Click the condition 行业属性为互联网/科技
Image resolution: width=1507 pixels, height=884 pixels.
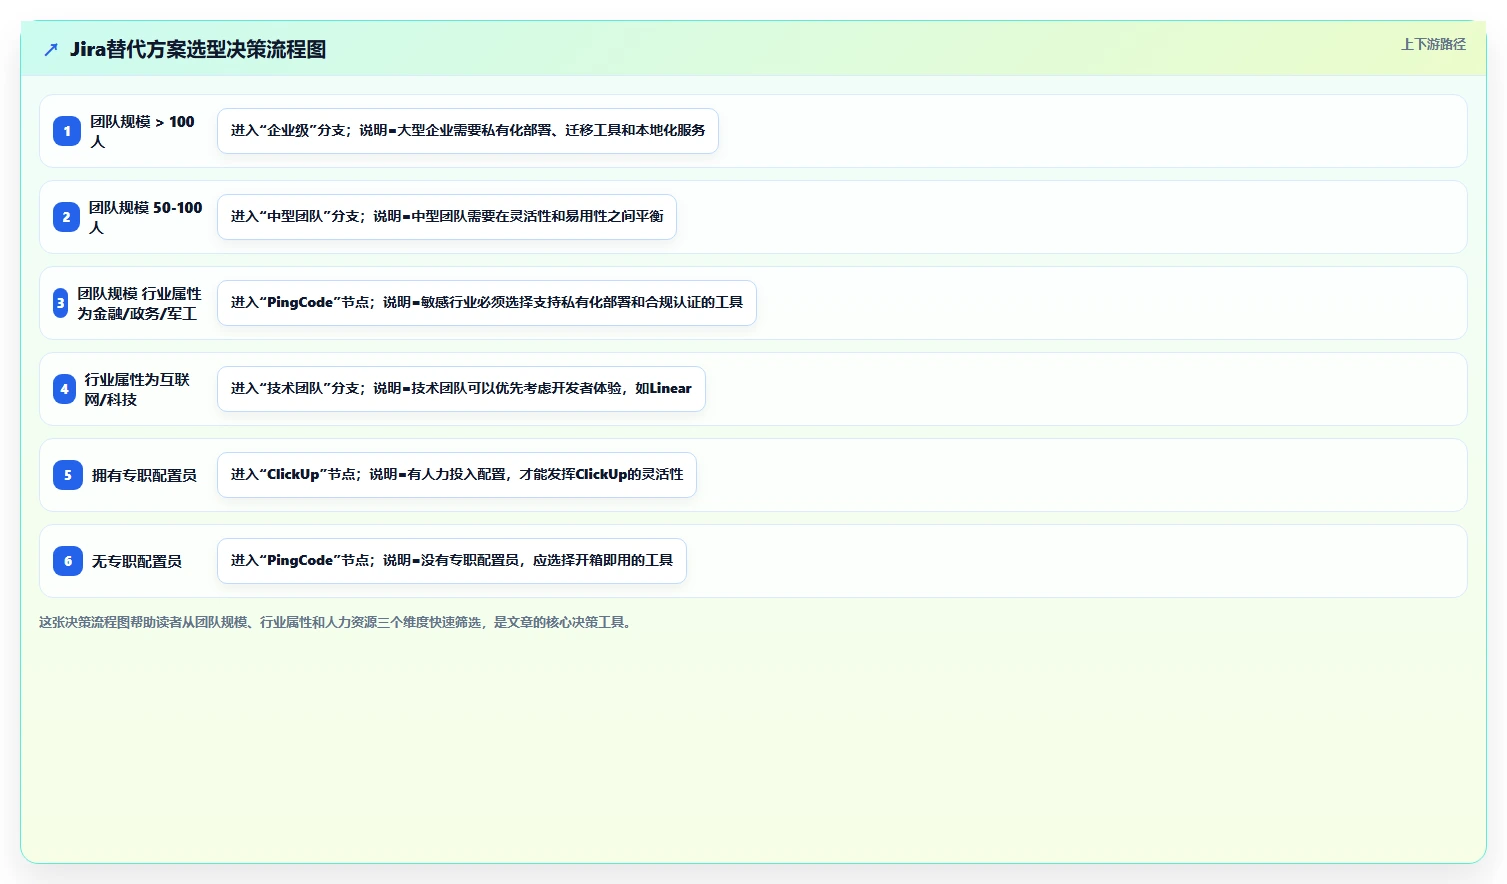pyautogui.click(x=137, y=389)
